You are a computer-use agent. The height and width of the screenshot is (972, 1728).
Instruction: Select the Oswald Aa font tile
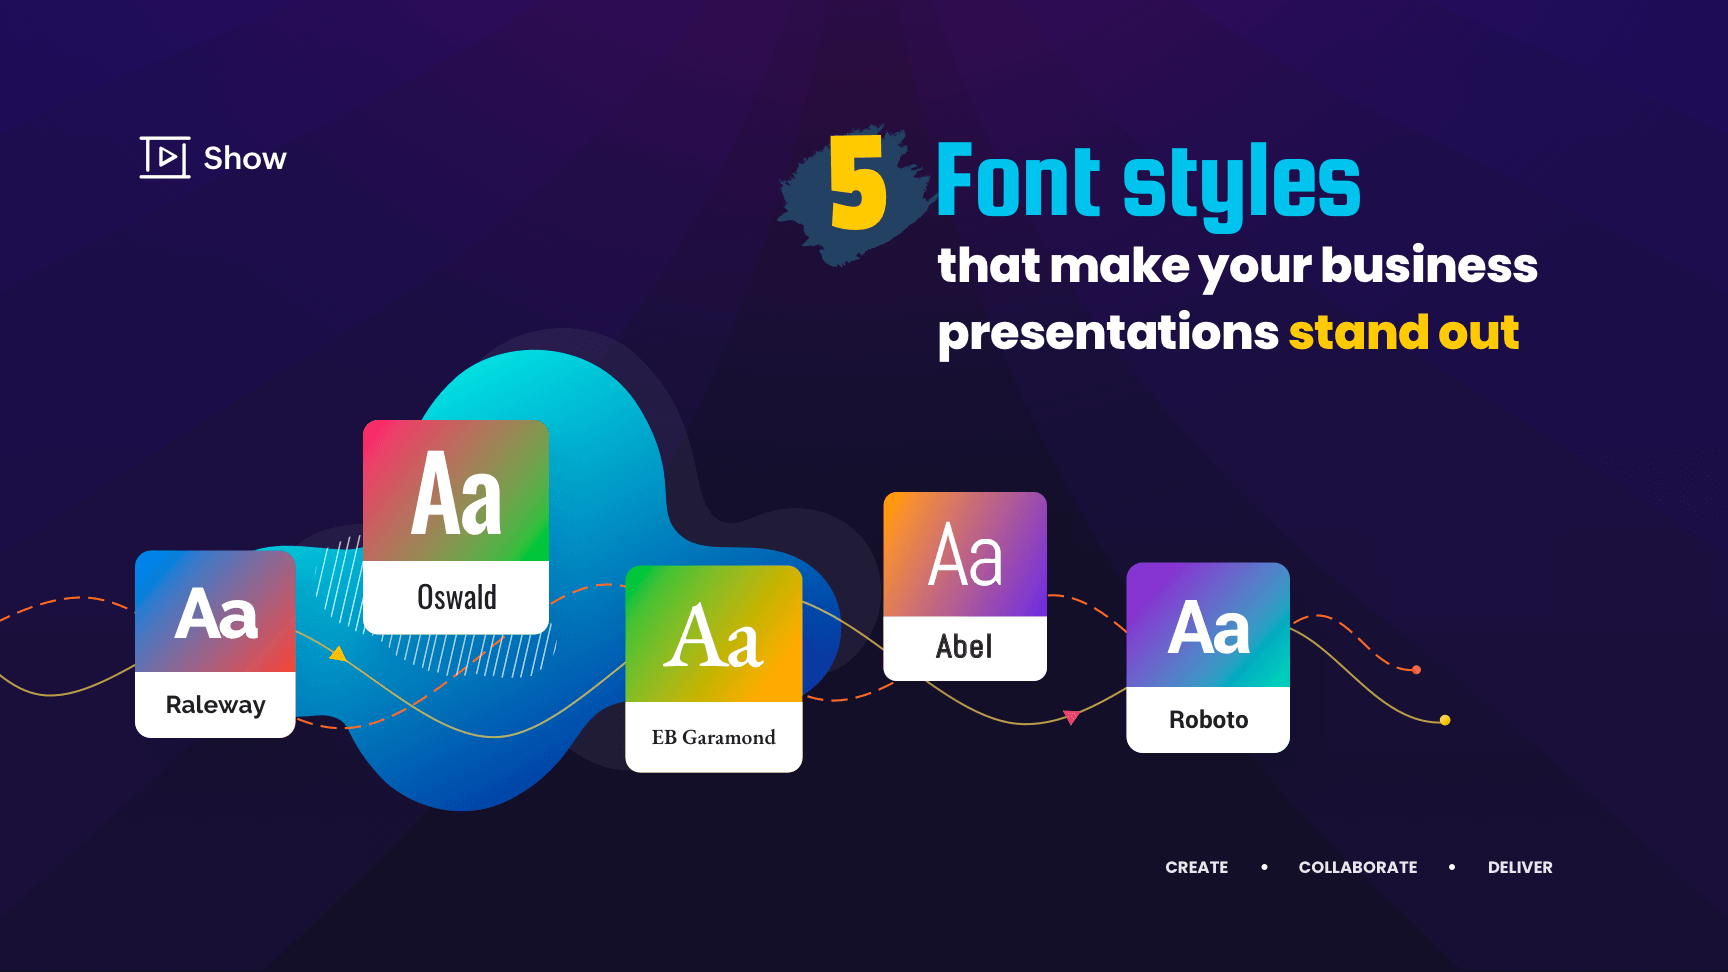point(456,491)
